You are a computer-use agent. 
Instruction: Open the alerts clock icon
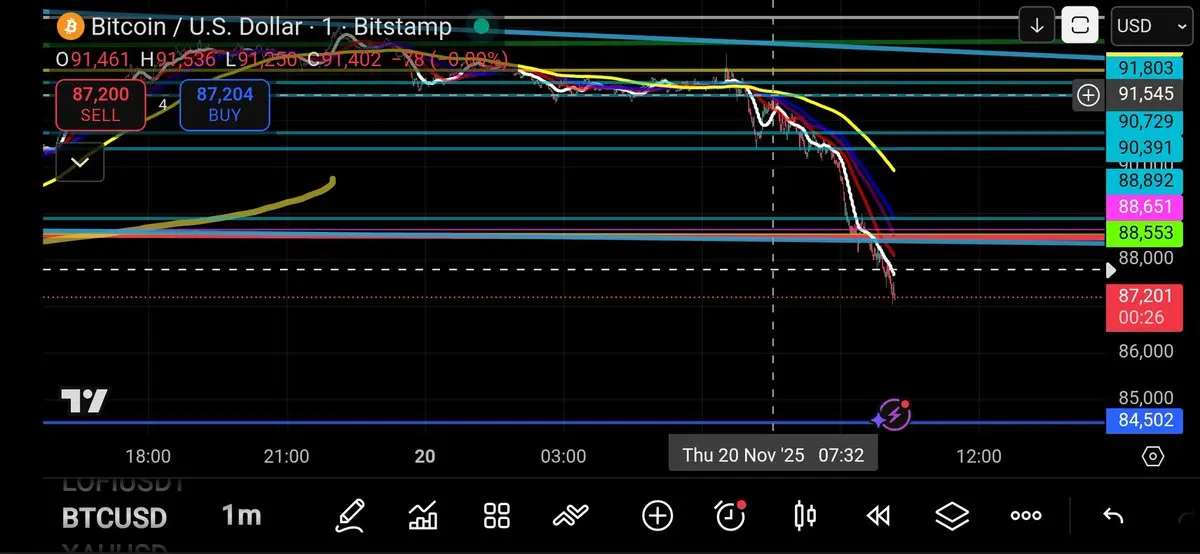[730, 516]
